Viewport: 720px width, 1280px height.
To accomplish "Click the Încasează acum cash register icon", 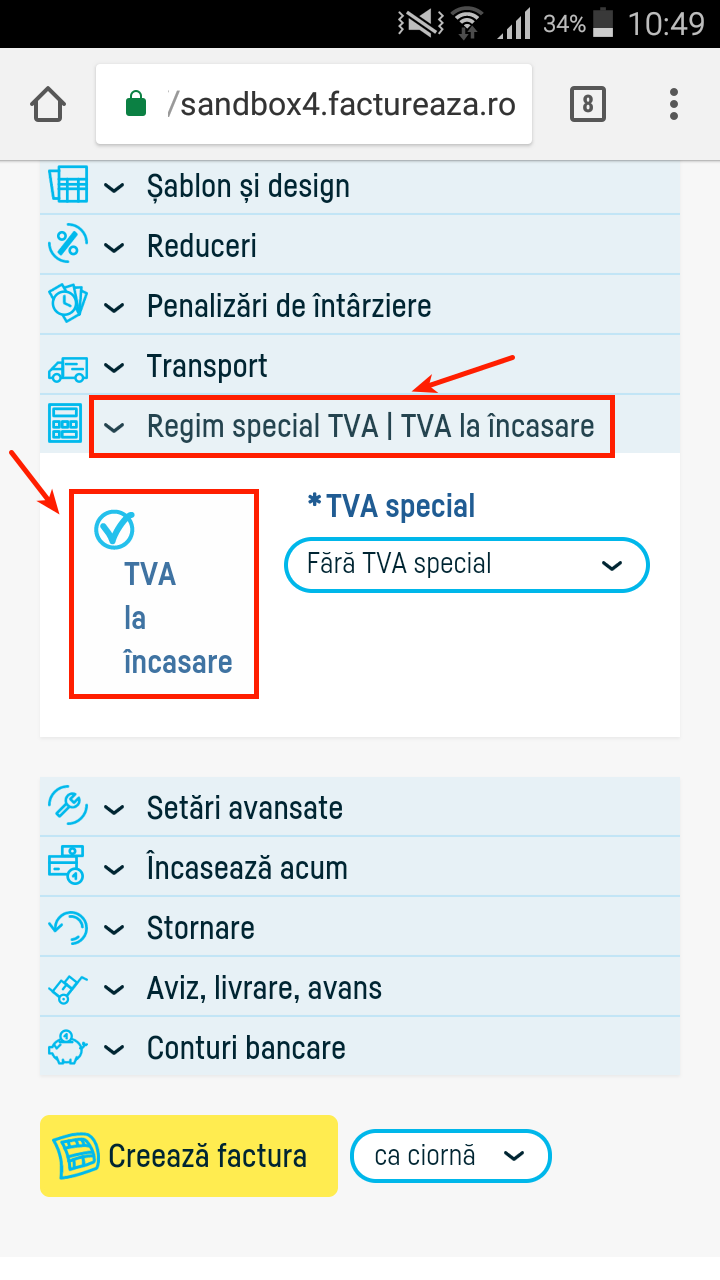I will pos(64,867).
